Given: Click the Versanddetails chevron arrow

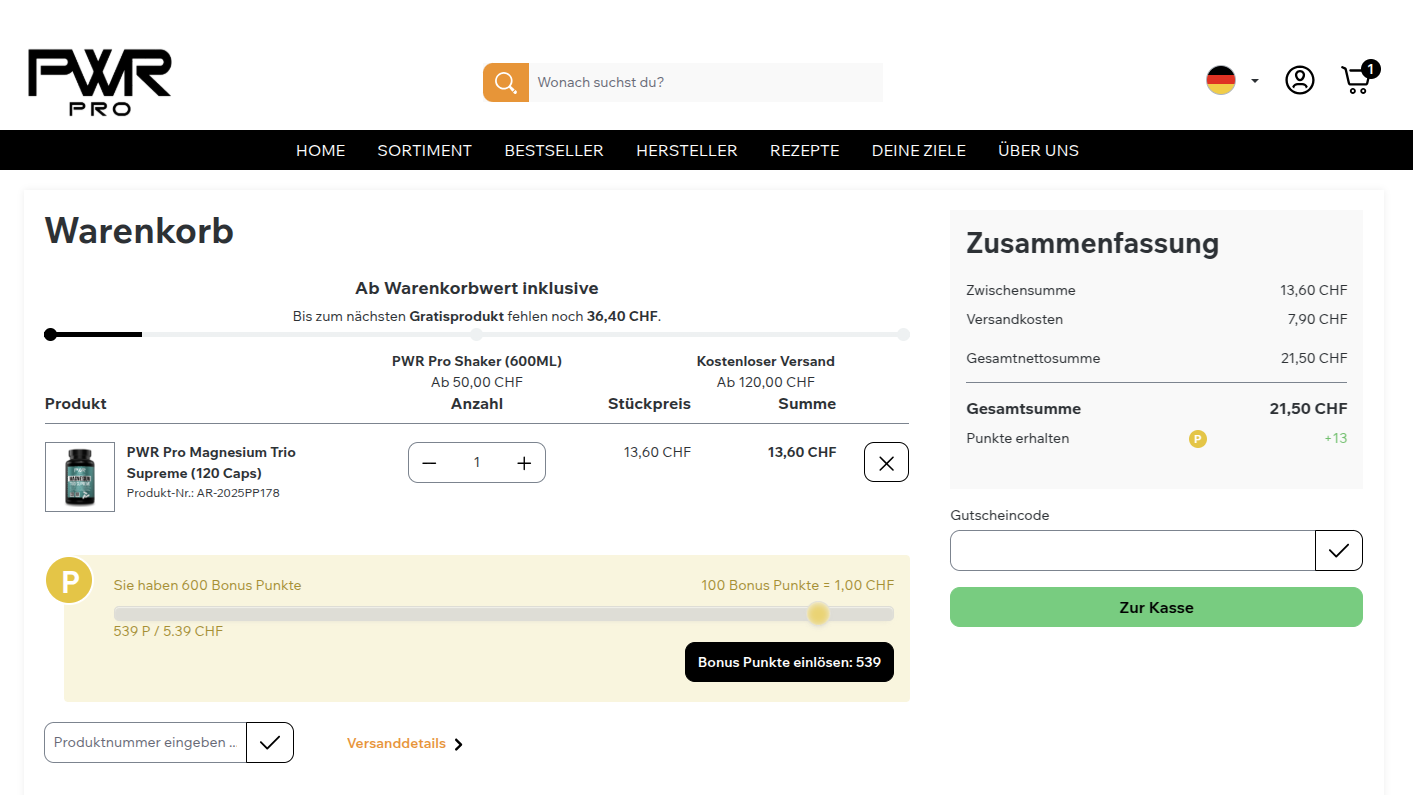Looking at the screenshot, I should coord(459,744).
